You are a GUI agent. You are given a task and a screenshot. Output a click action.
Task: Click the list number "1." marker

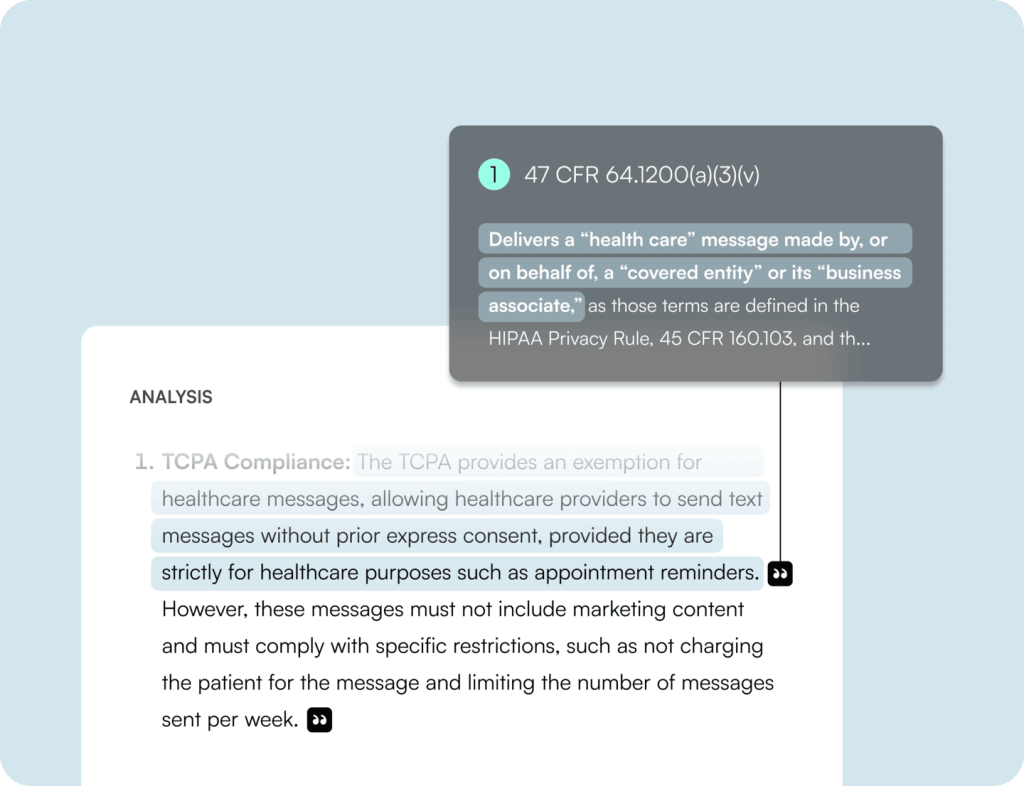point(144,462)
